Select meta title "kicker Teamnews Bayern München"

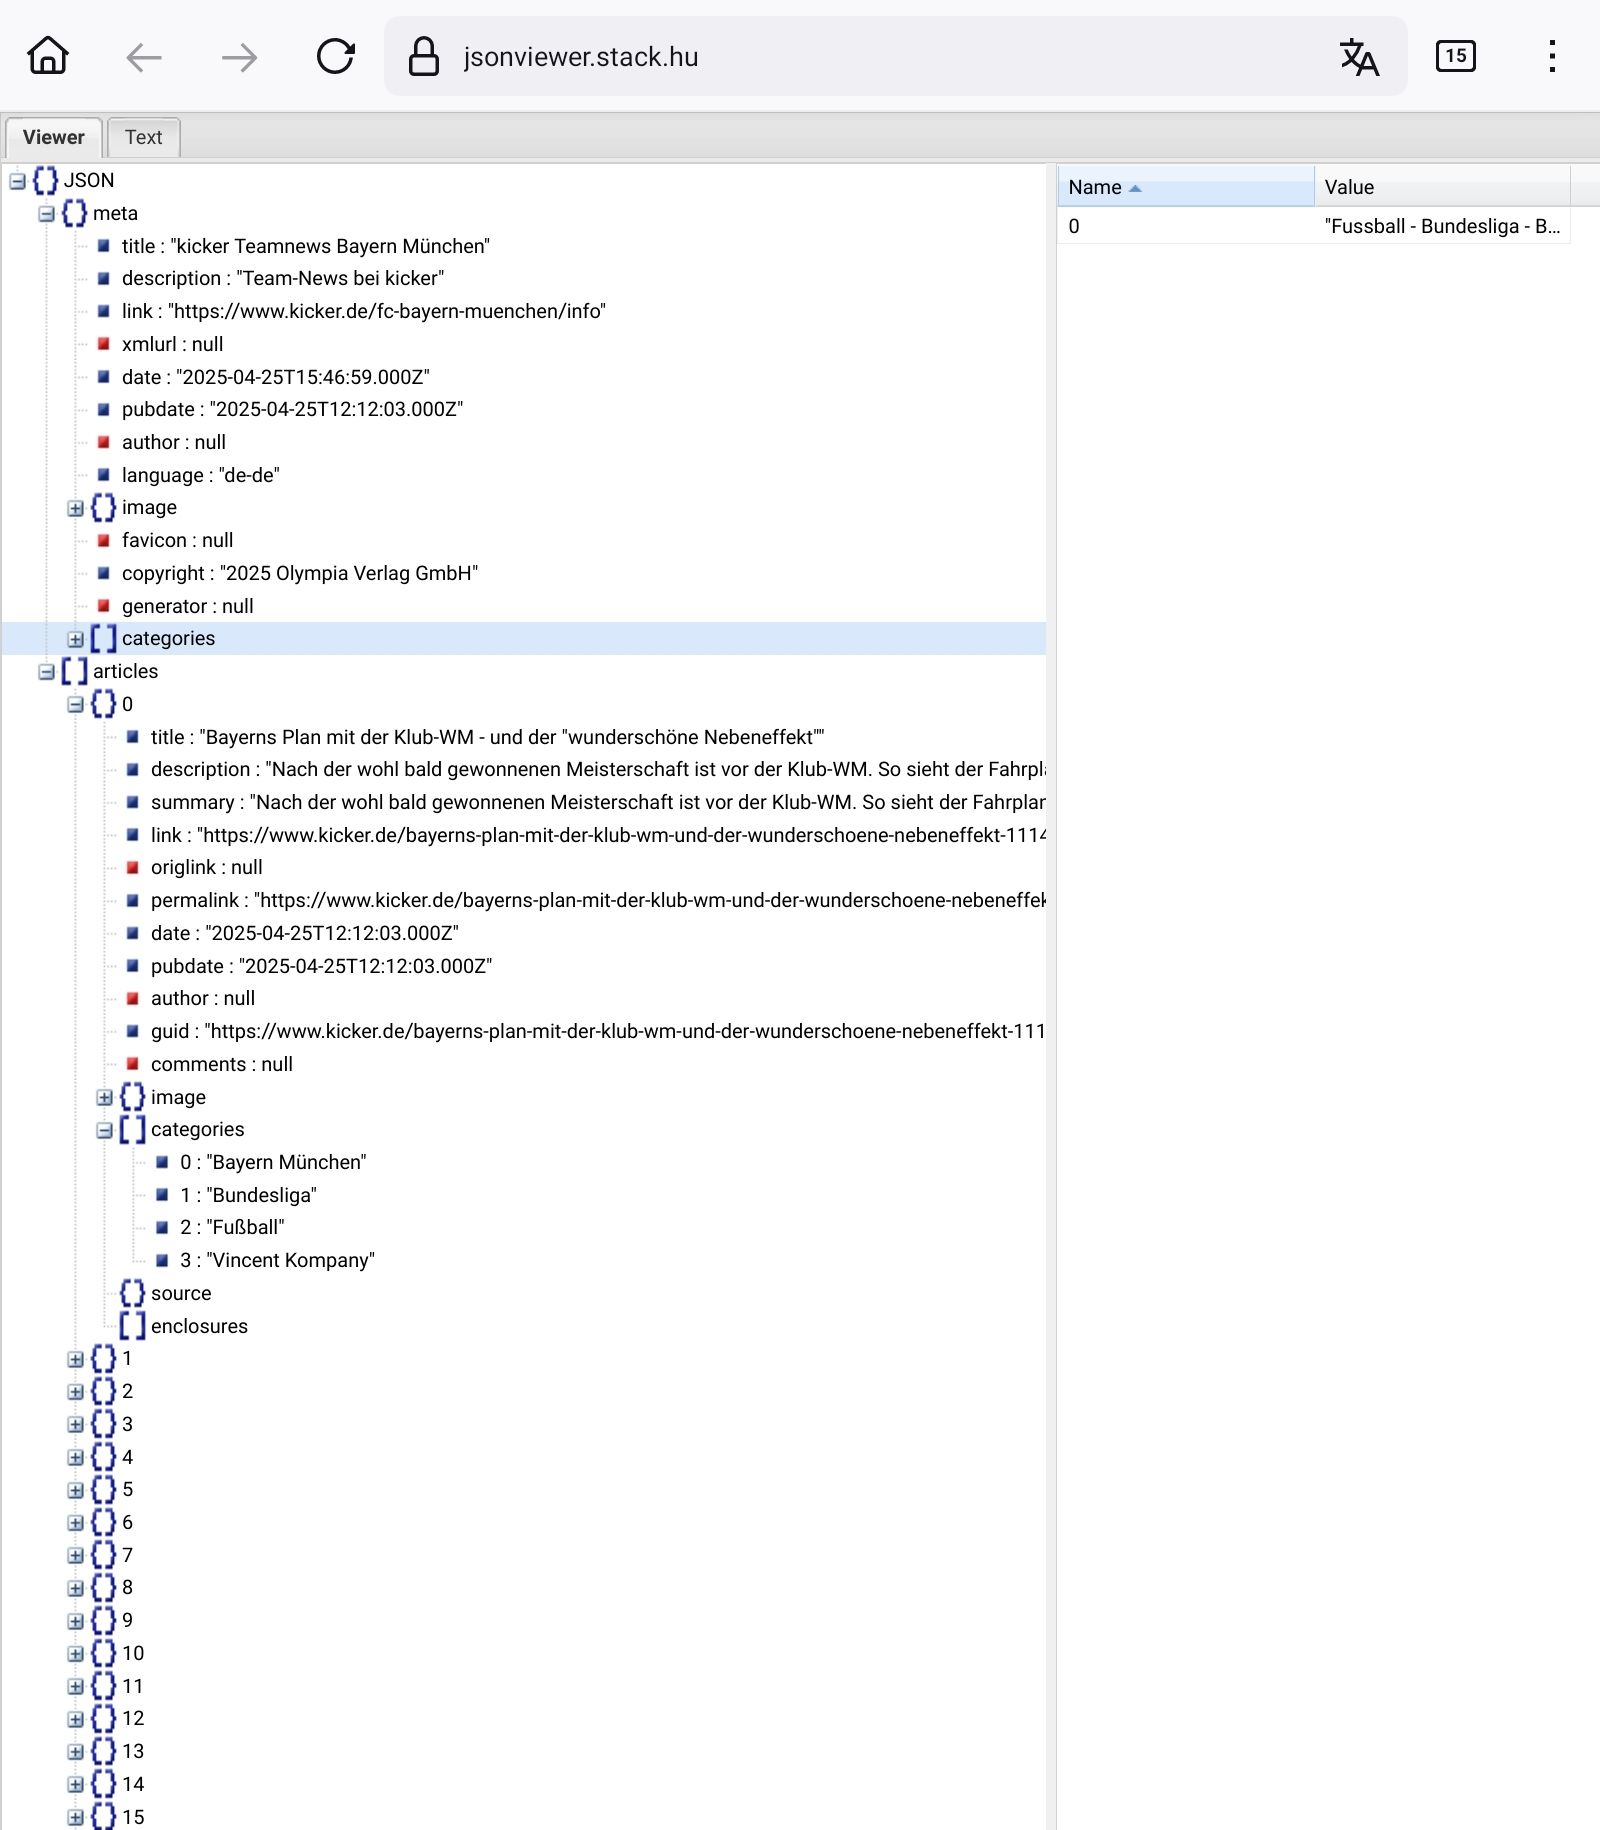click(x=306, y=246)
